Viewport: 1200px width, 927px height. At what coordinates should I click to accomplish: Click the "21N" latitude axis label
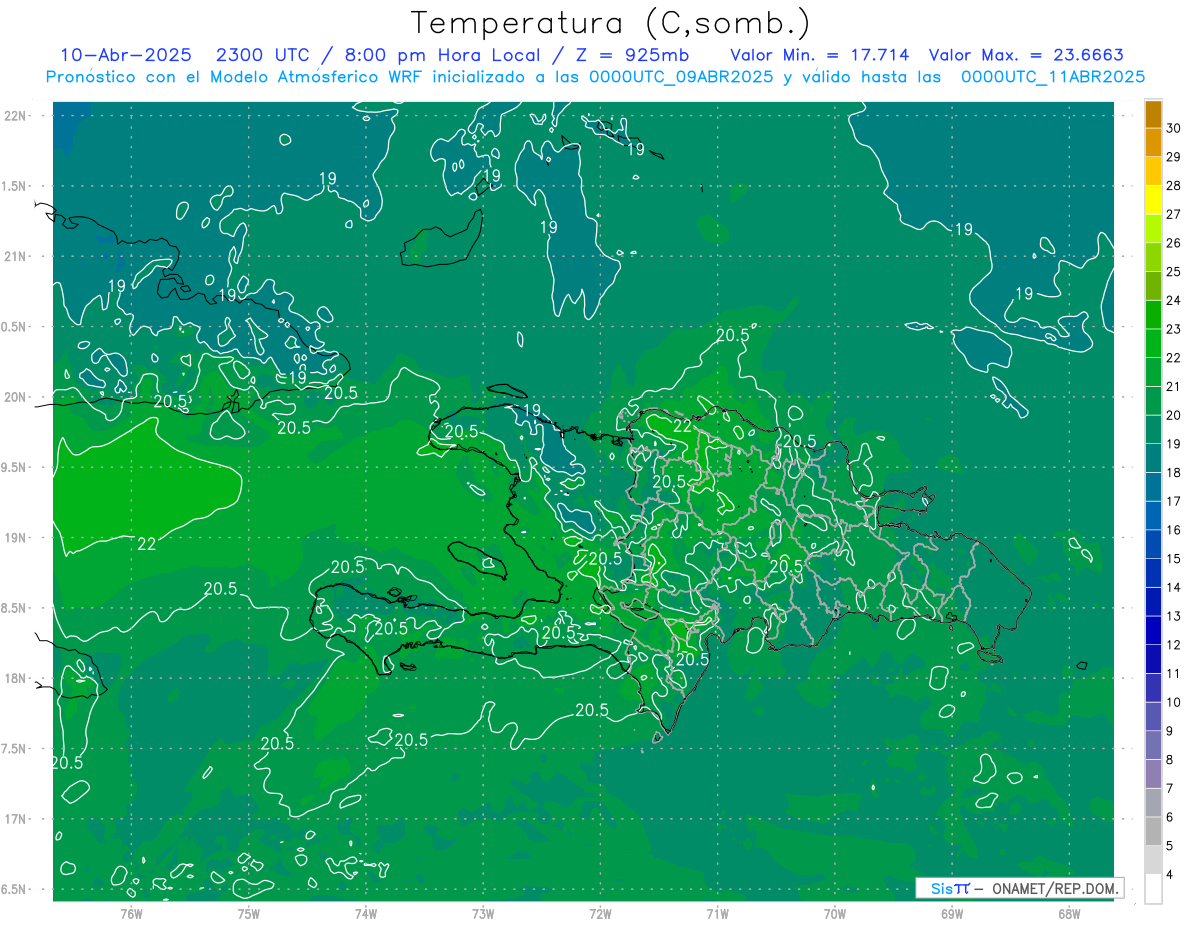point(15,256)
